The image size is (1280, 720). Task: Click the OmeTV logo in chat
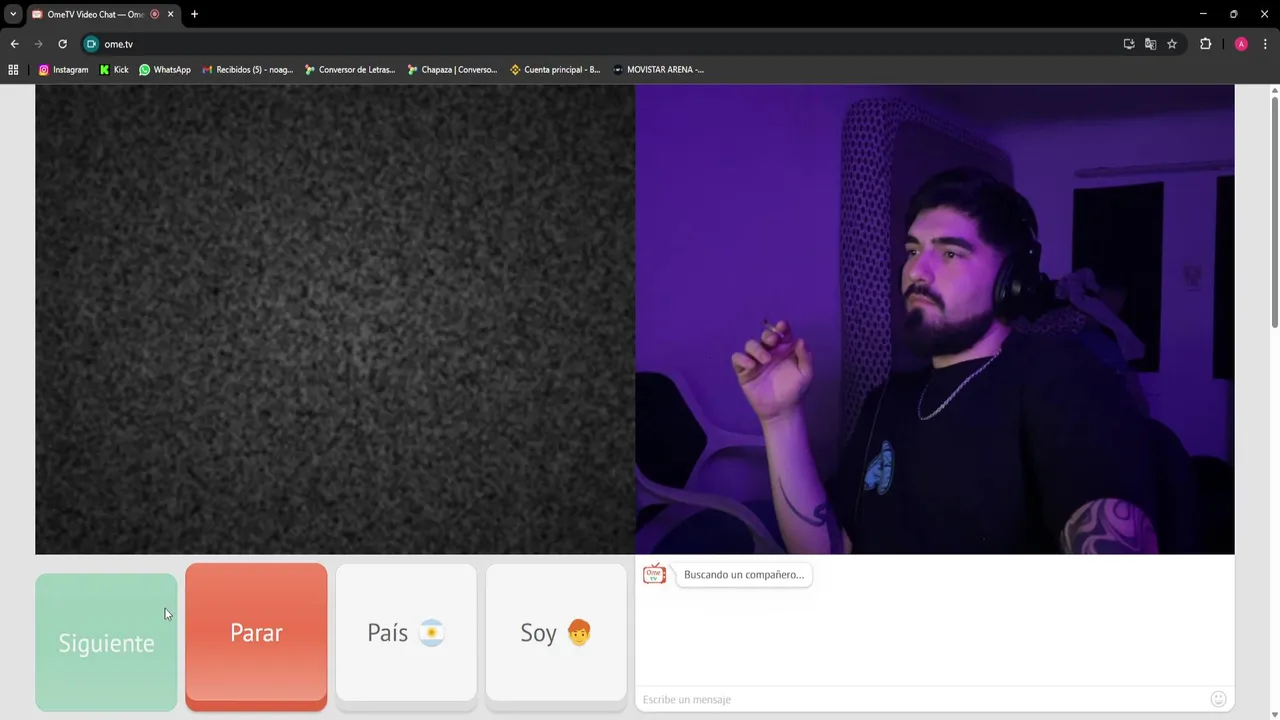tap(654, 574)
